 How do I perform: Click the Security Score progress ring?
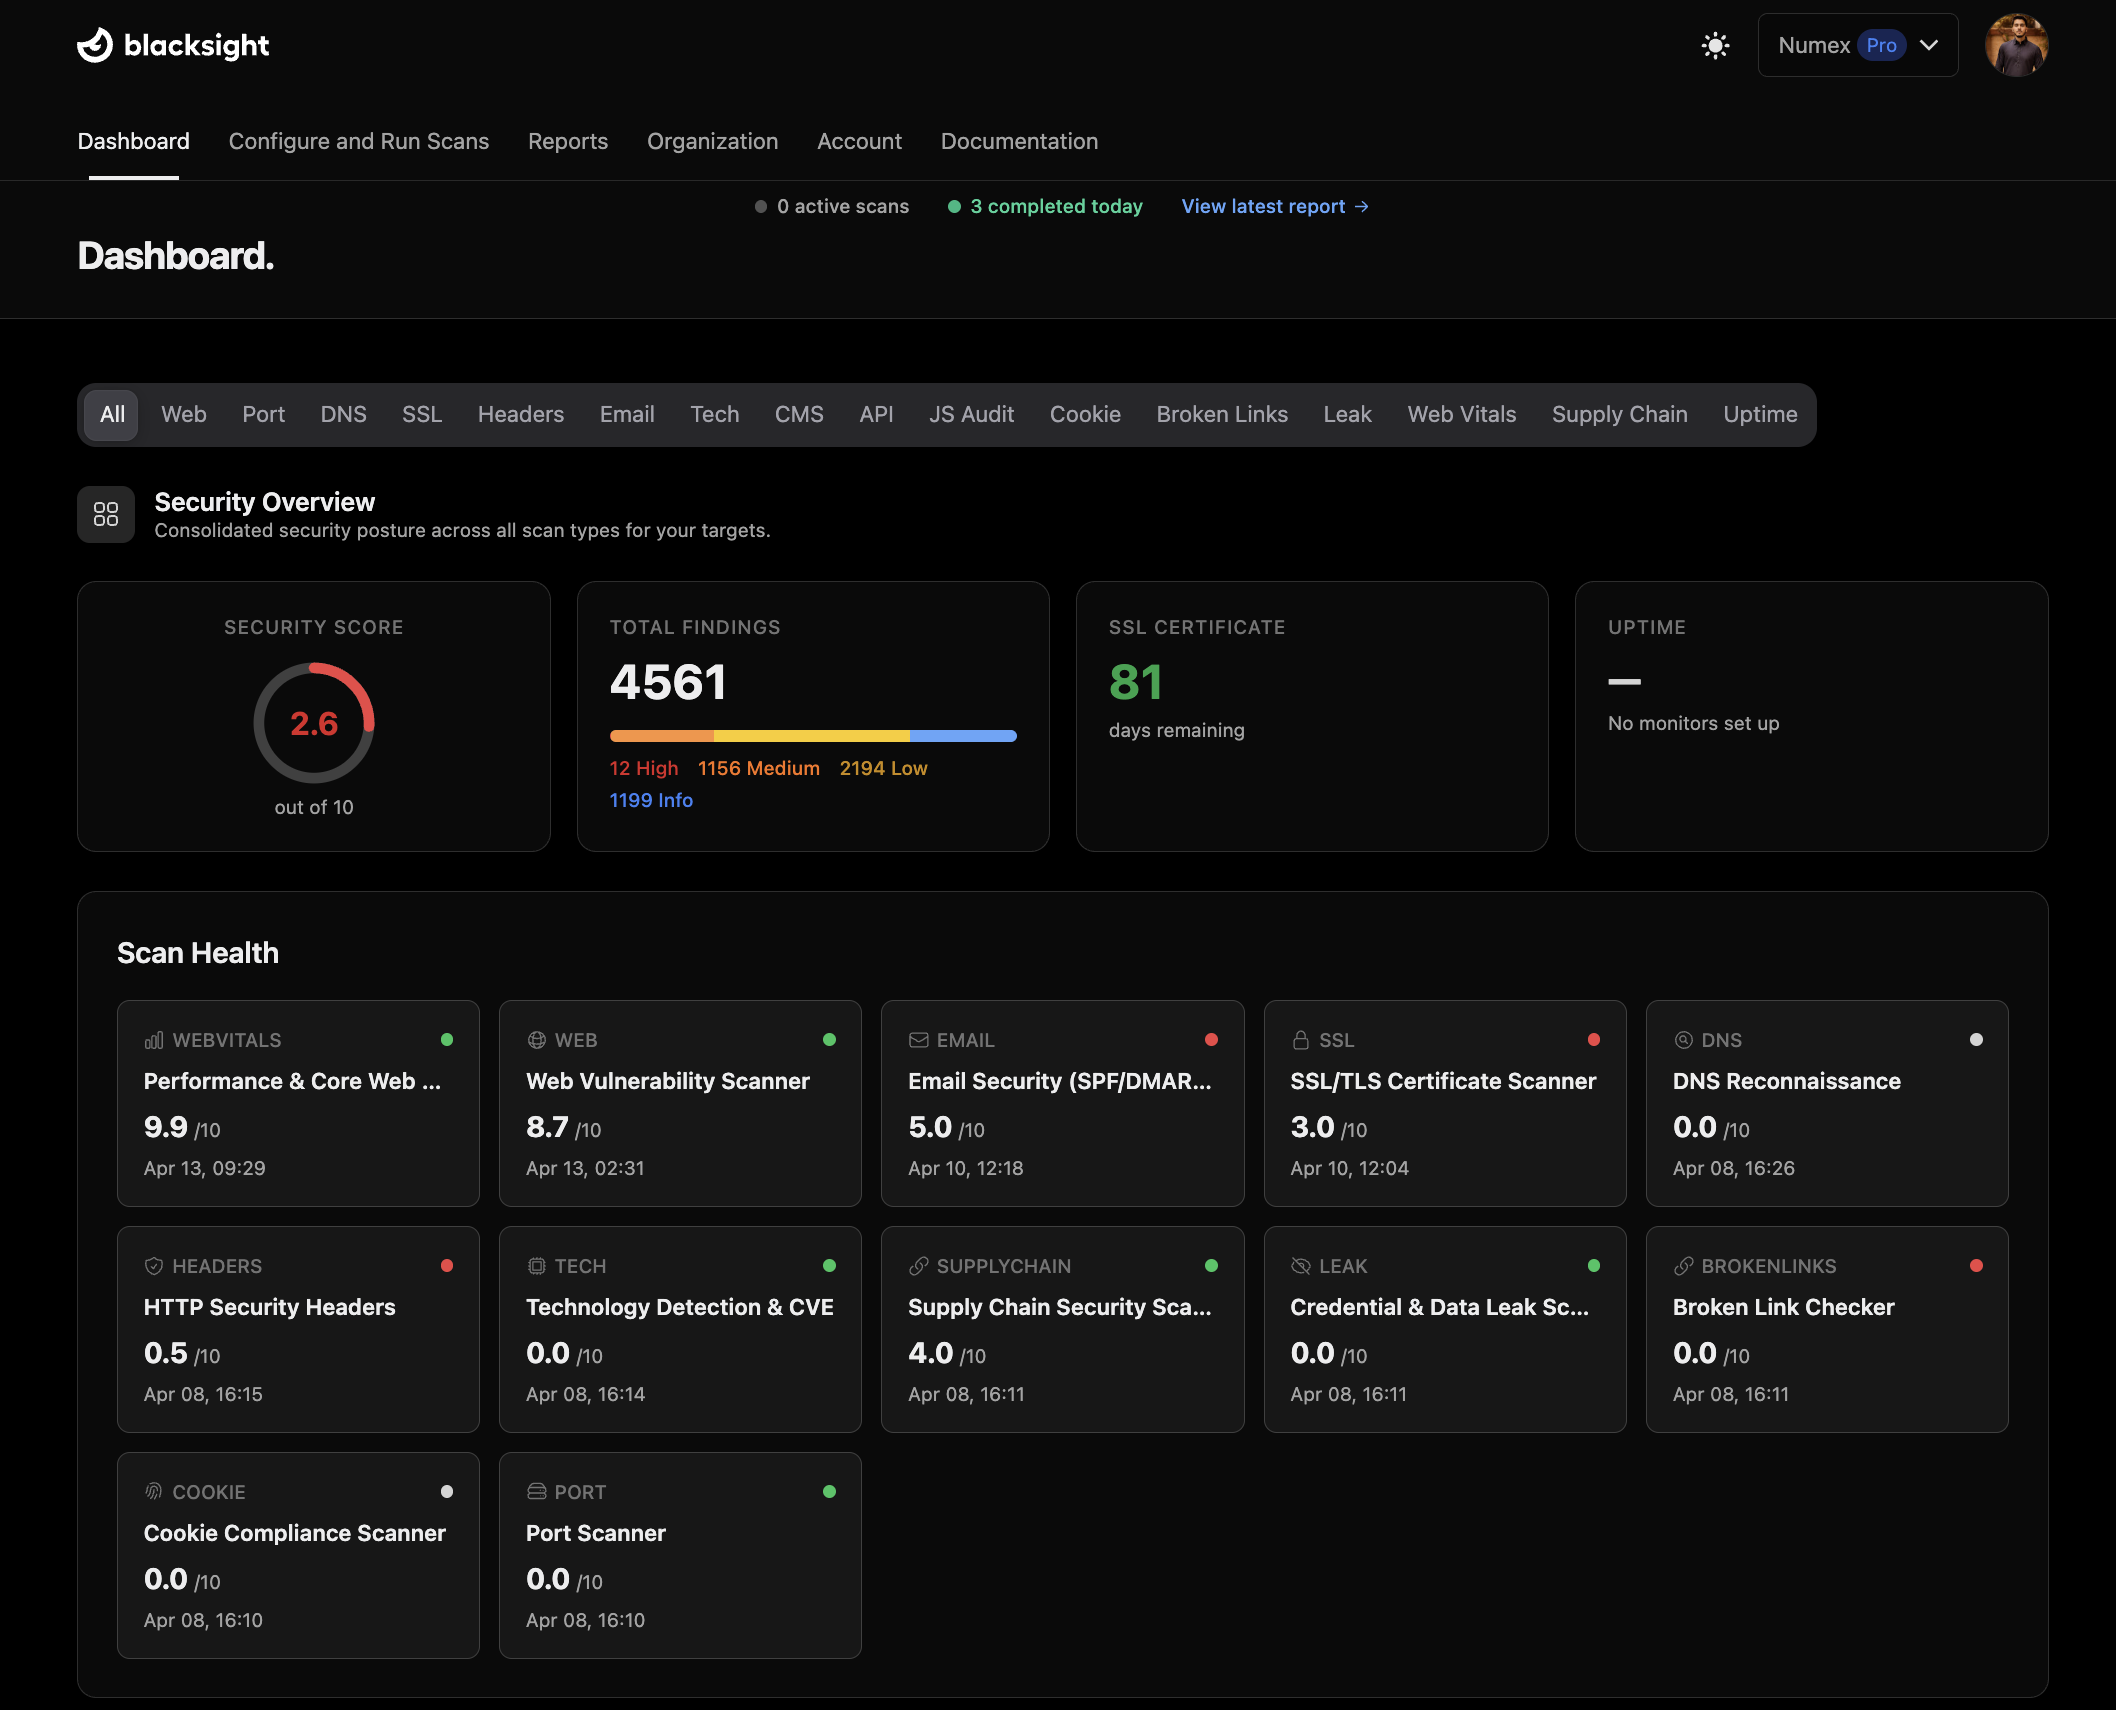pyautogui.click(x=314, y=723)
